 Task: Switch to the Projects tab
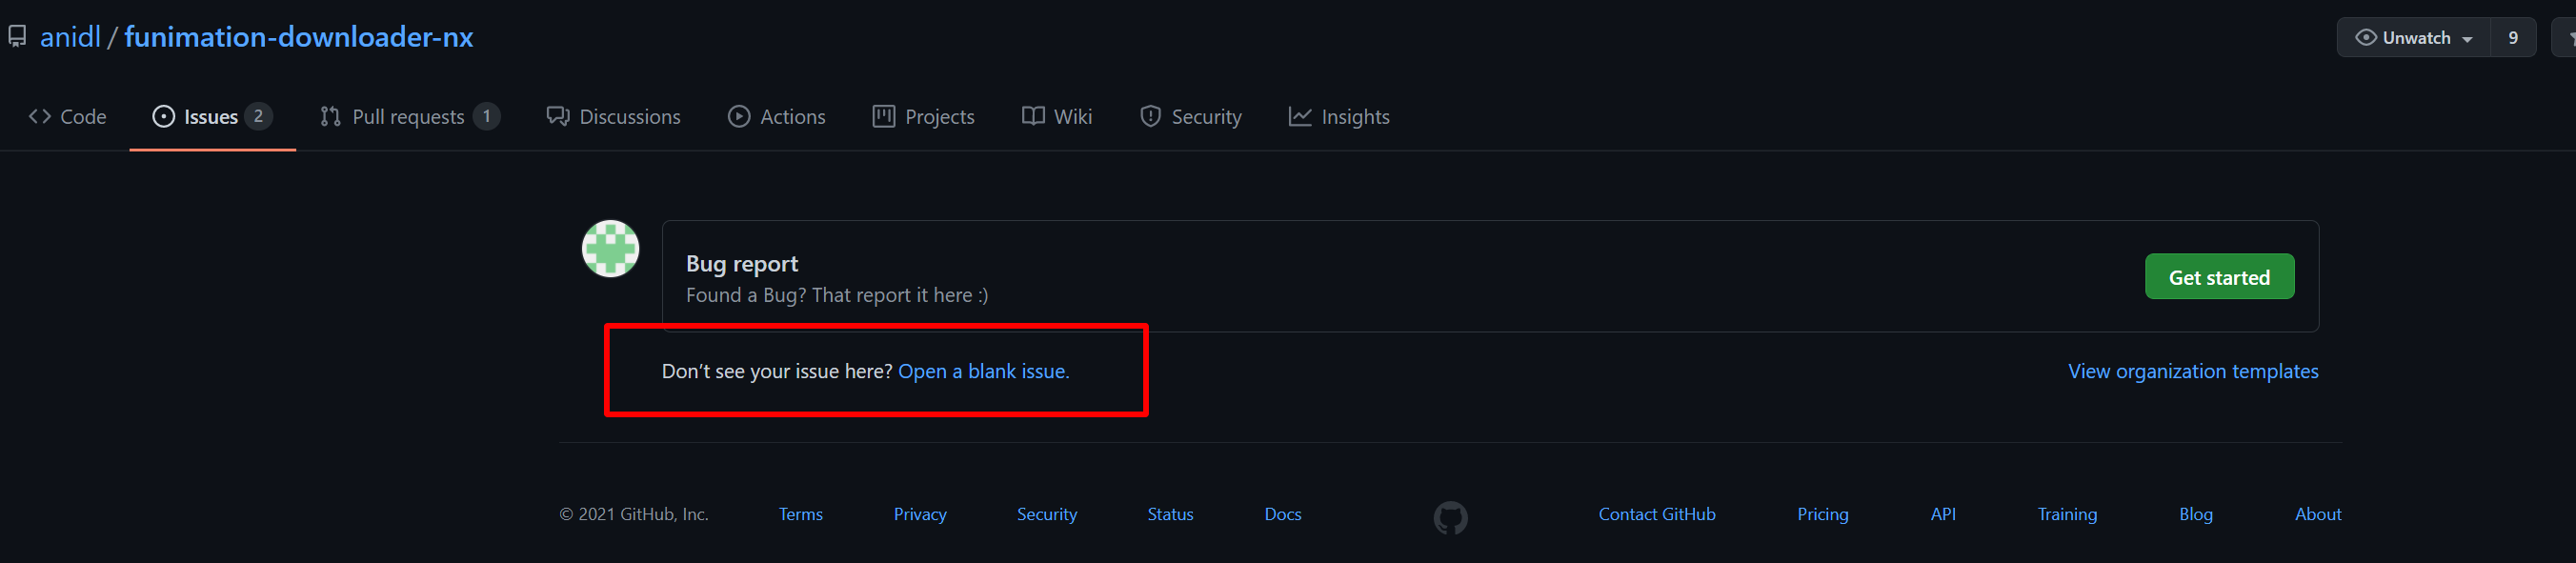tap(923, 117)
